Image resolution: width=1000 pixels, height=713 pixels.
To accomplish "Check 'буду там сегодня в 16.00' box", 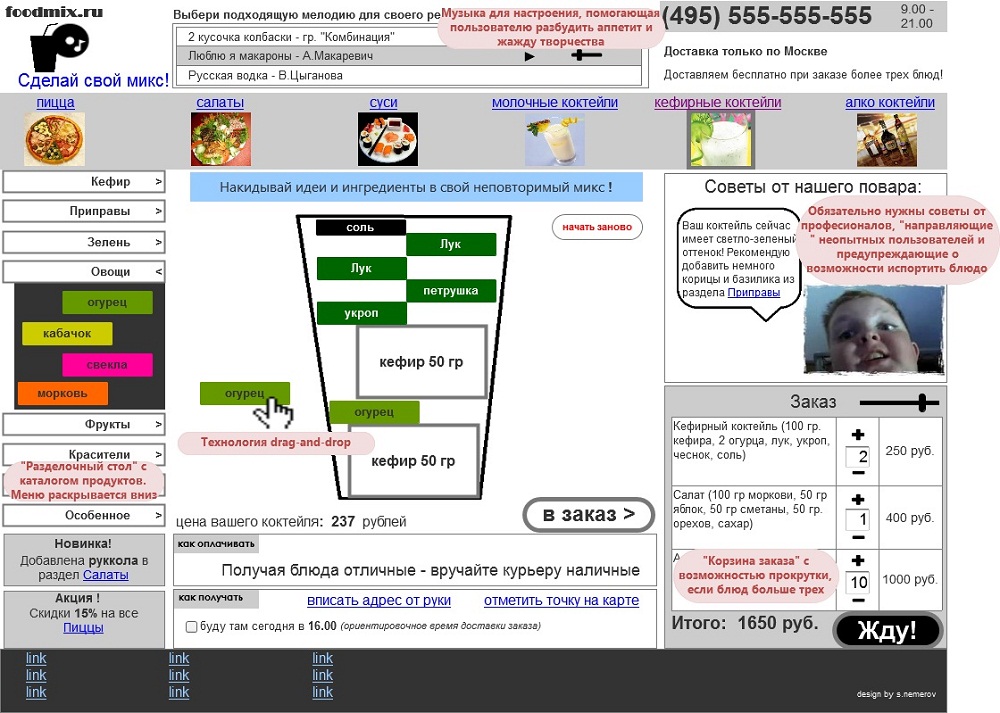I will click(192, 627).
